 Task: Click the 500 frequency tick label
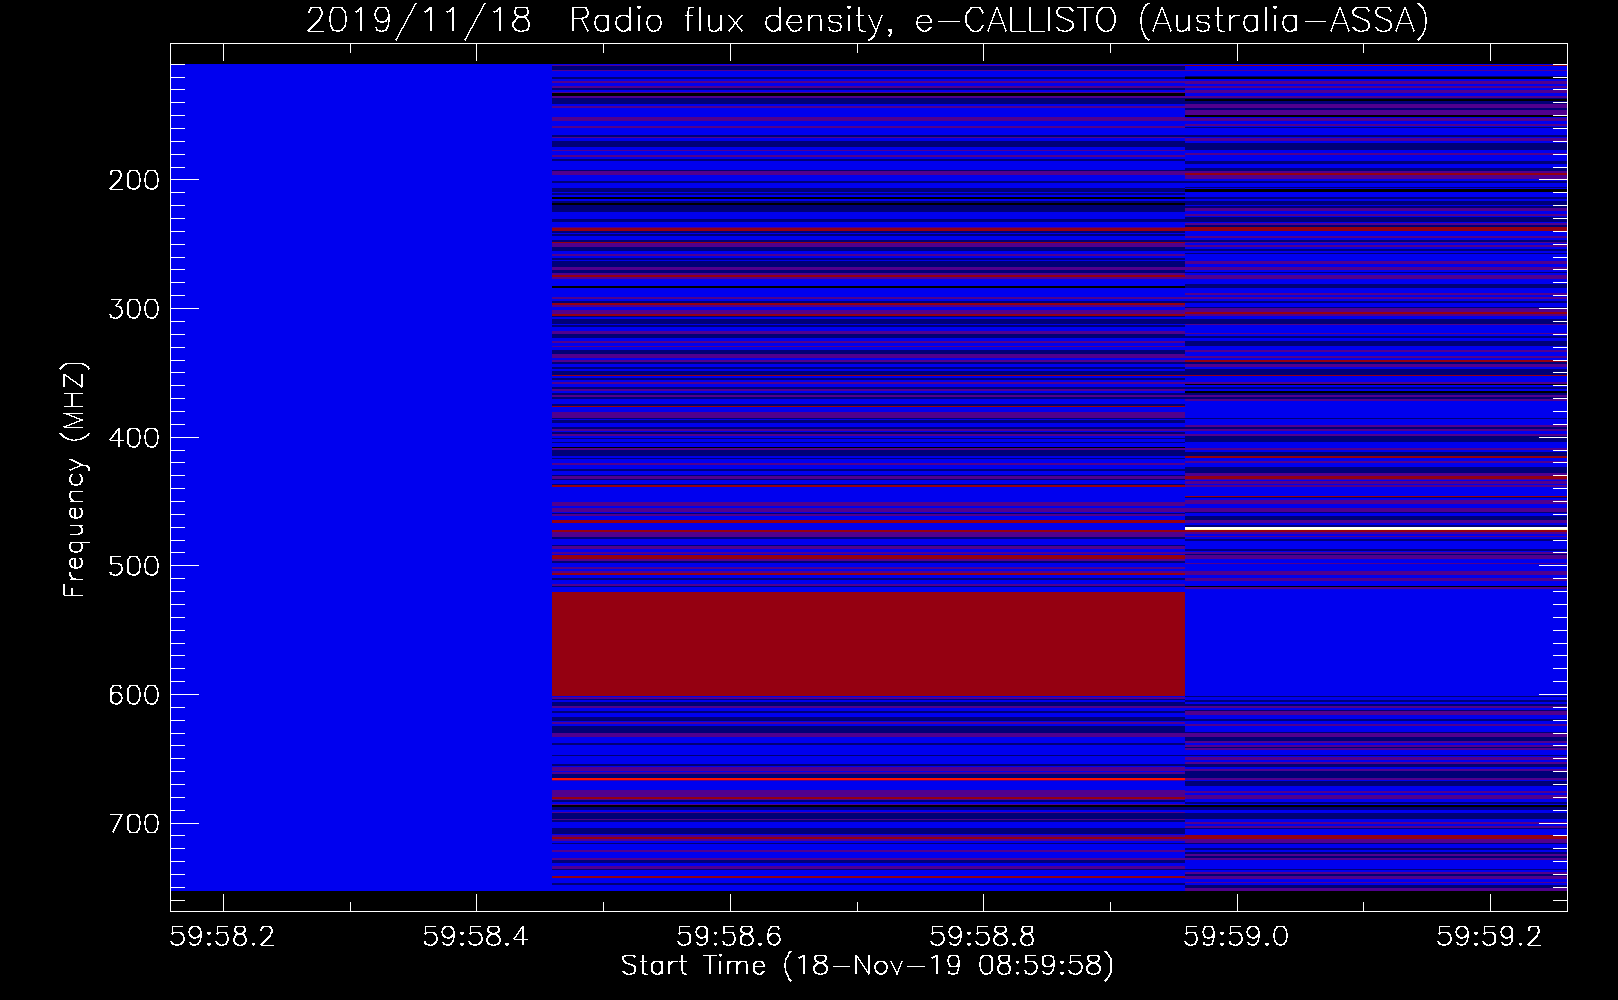click(x=133, y=566)
